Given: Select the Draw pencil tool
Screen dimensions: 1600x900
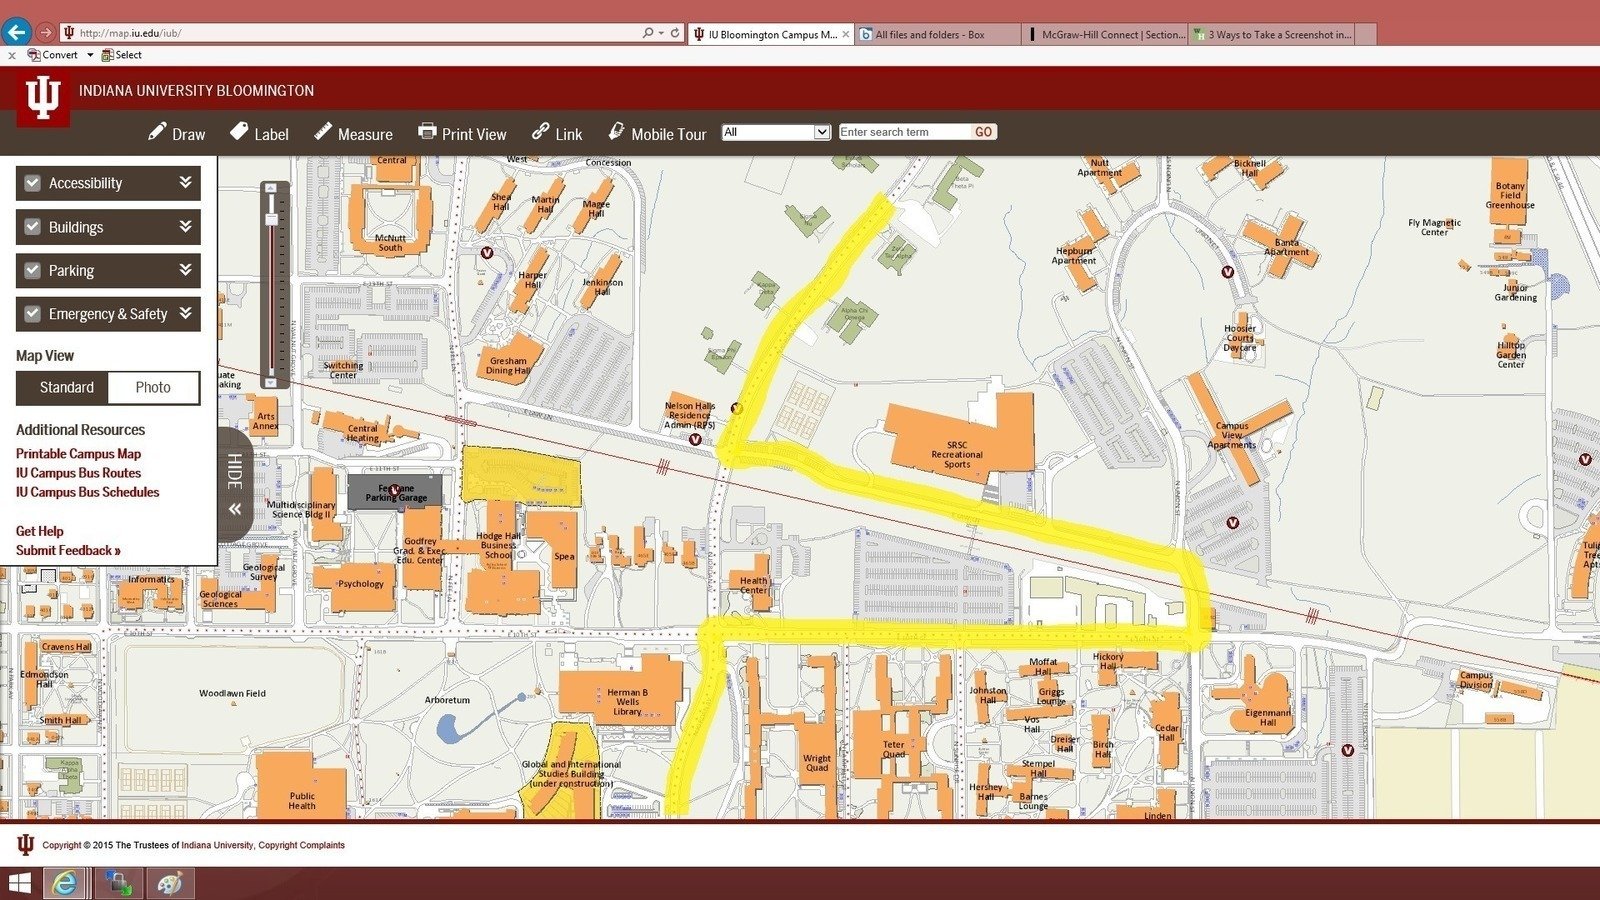Looking at the screenshot, I should [176, 133].
